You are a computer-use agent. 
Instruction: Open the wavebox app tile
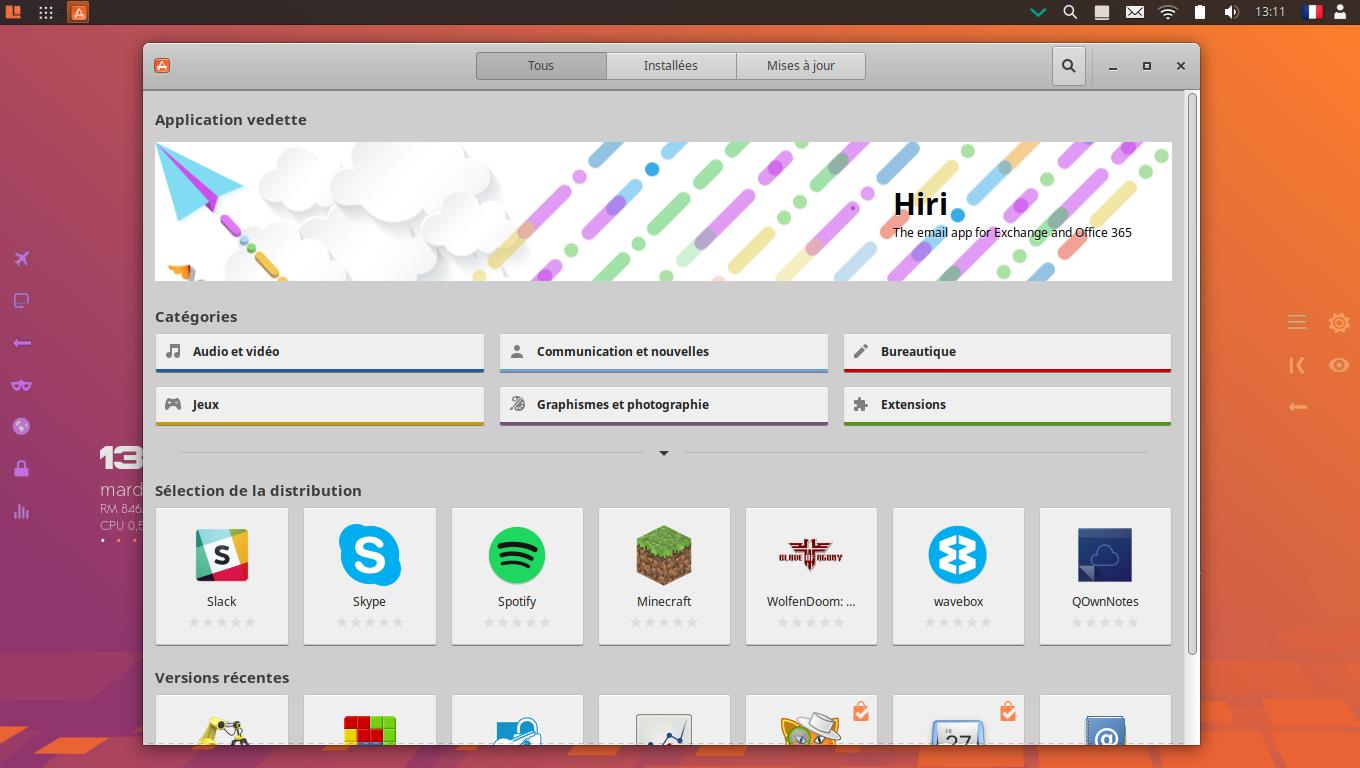[958, 576]
